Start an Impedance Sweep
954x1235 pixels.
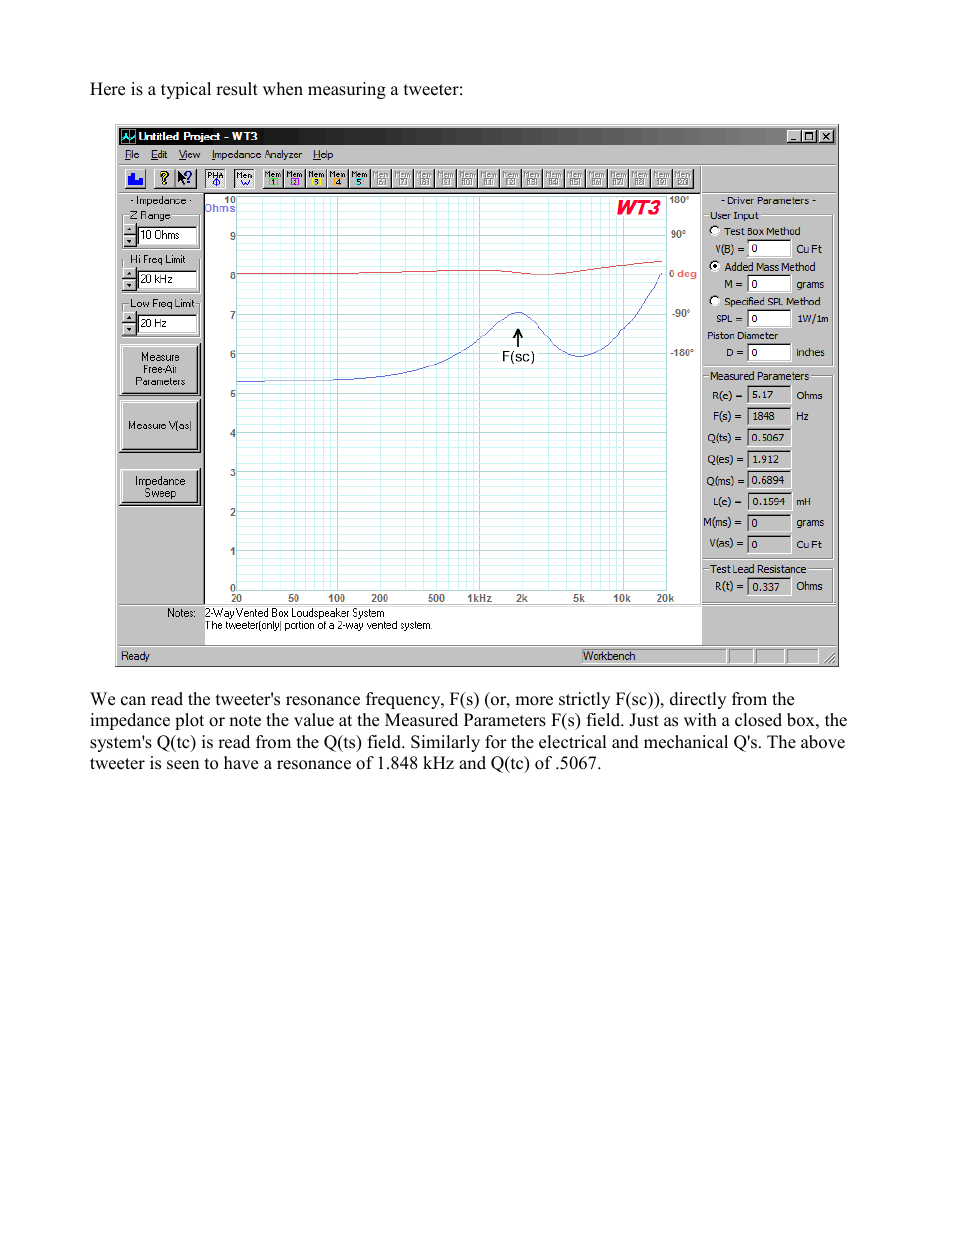(x=160, y=487)
